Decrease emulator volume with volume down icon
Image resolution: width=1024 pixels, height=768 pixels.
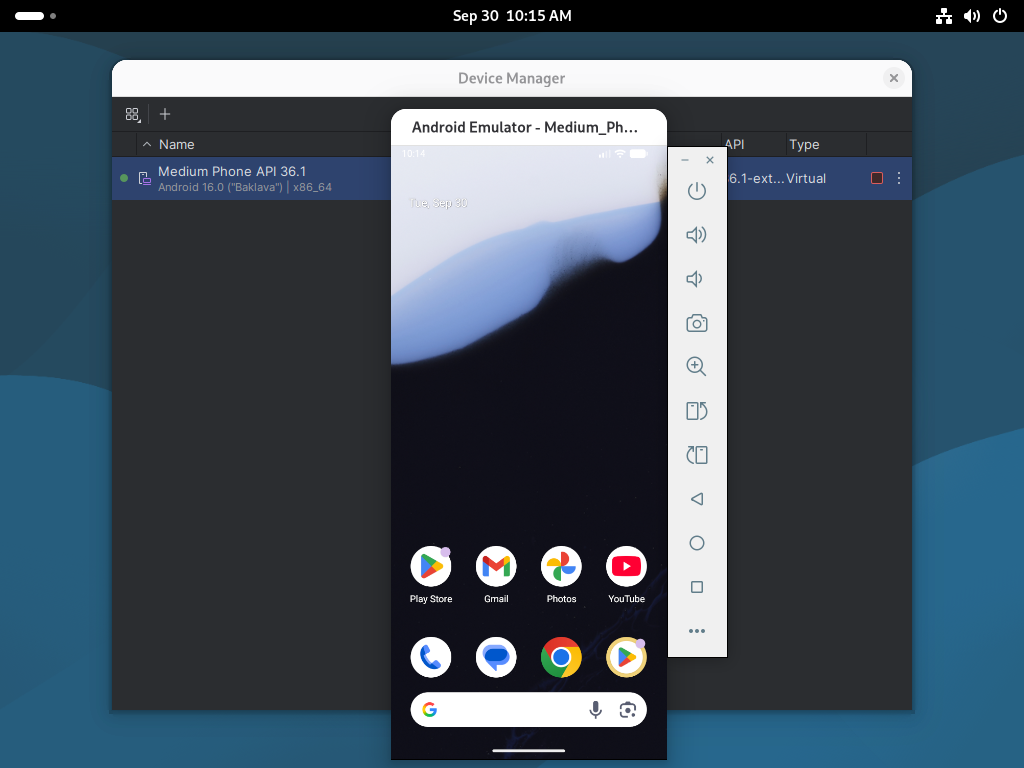(x=696, y=278)
